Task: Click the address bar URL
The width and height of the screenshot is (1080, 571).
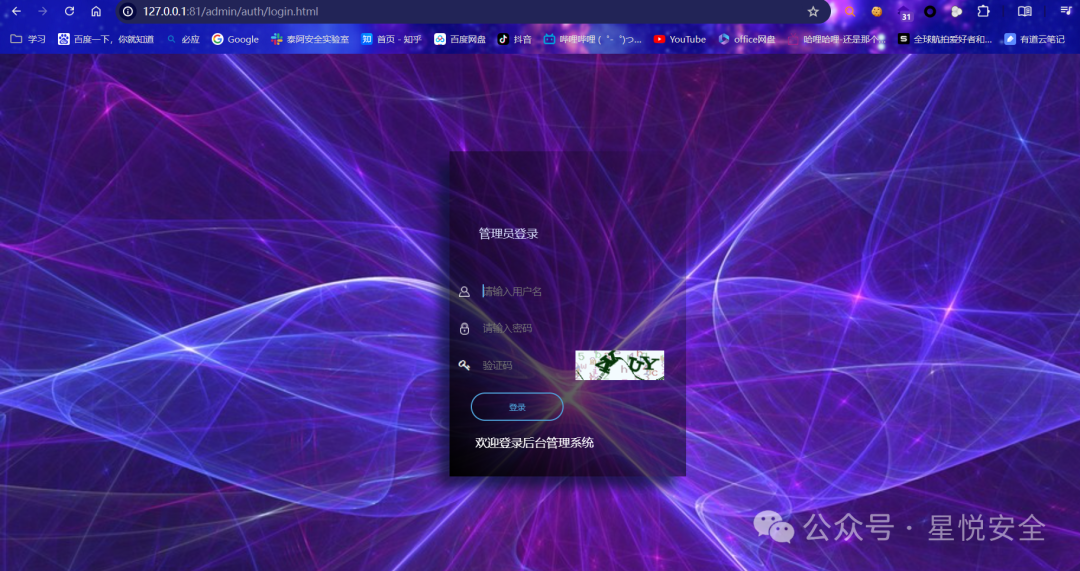Action: tap(231, 12)
